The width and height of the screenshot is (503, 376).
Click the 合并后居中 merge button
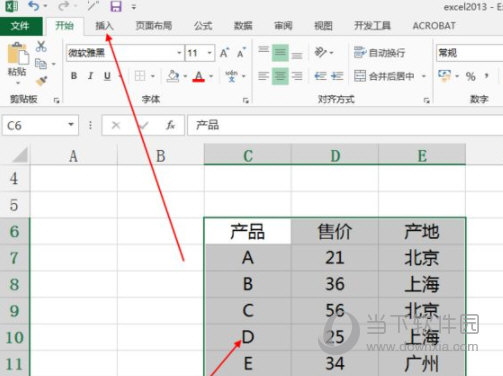[384, 76]
